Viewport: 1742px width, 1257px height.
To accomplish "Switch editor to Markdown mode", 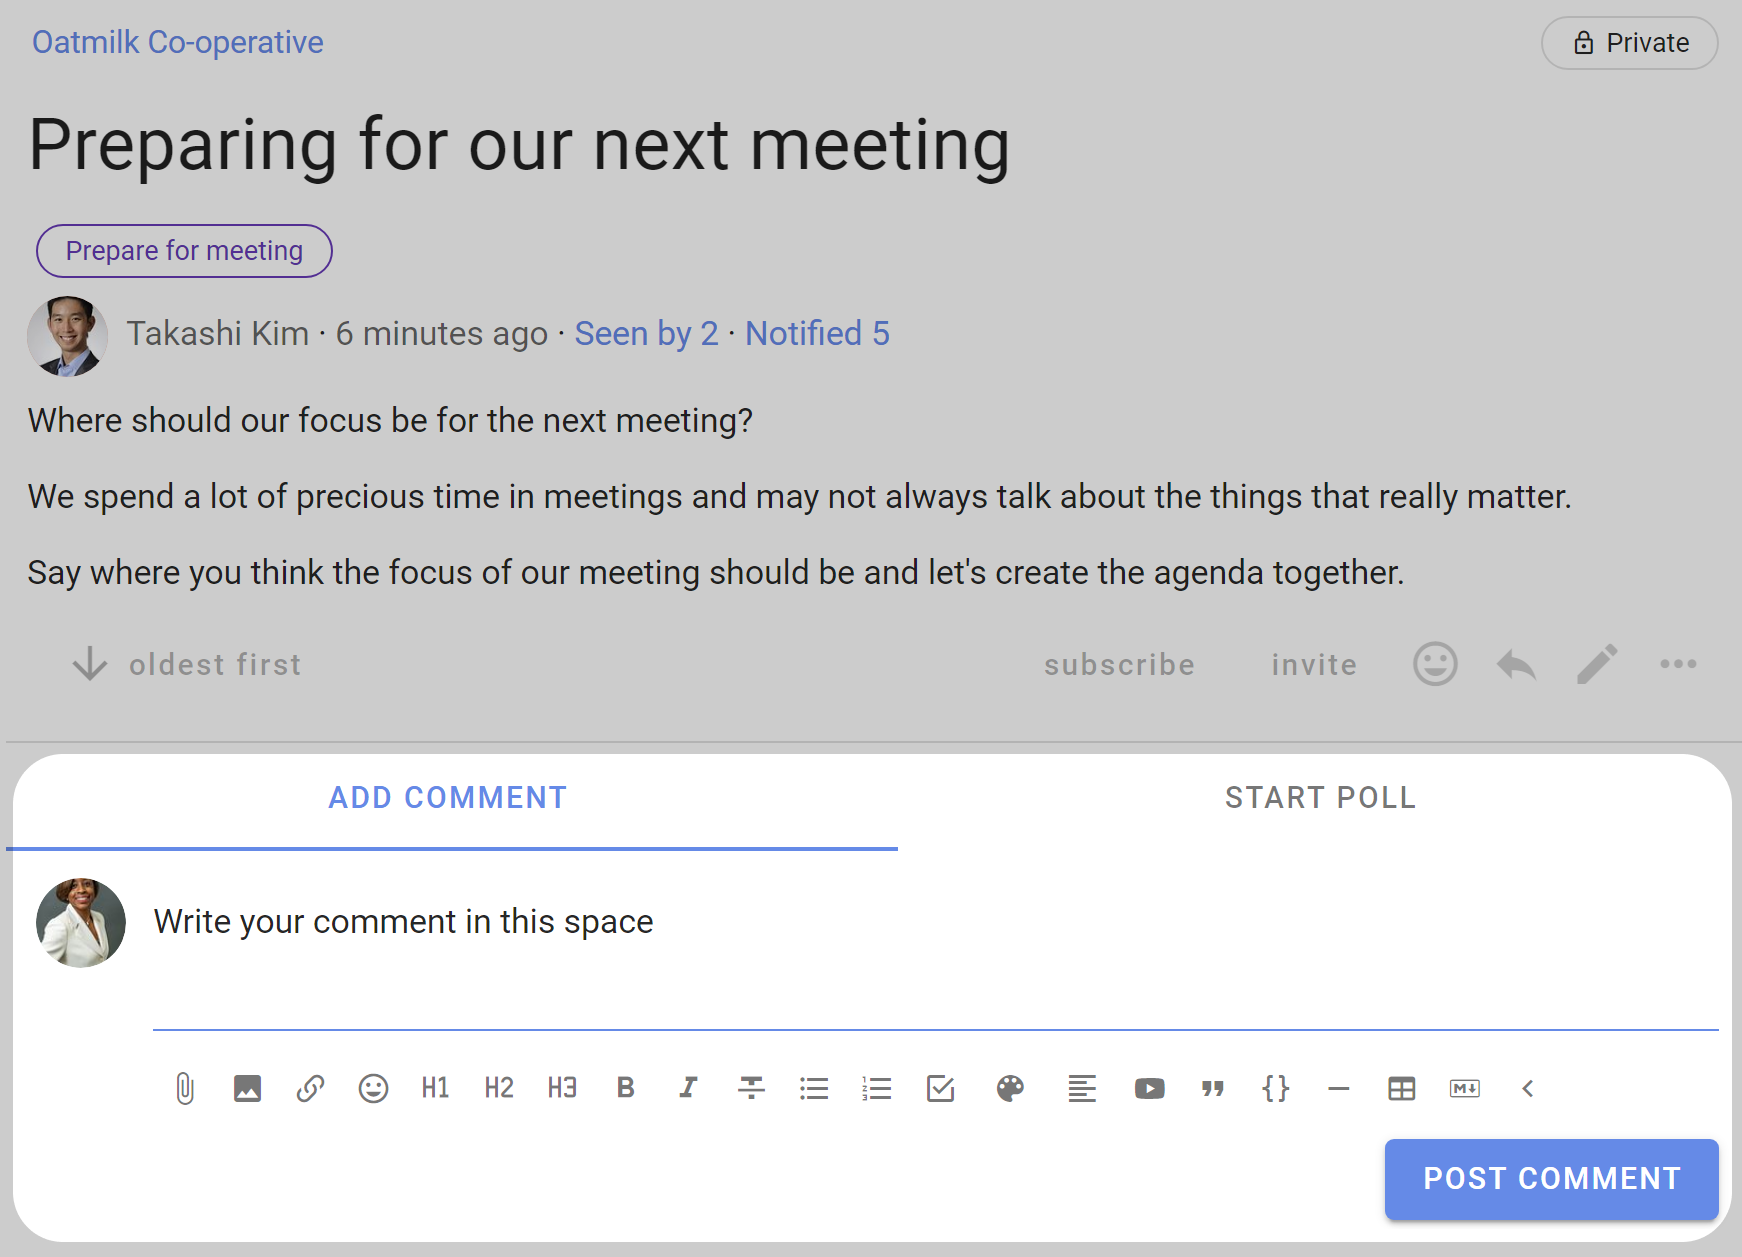I will point(1464,1088).
